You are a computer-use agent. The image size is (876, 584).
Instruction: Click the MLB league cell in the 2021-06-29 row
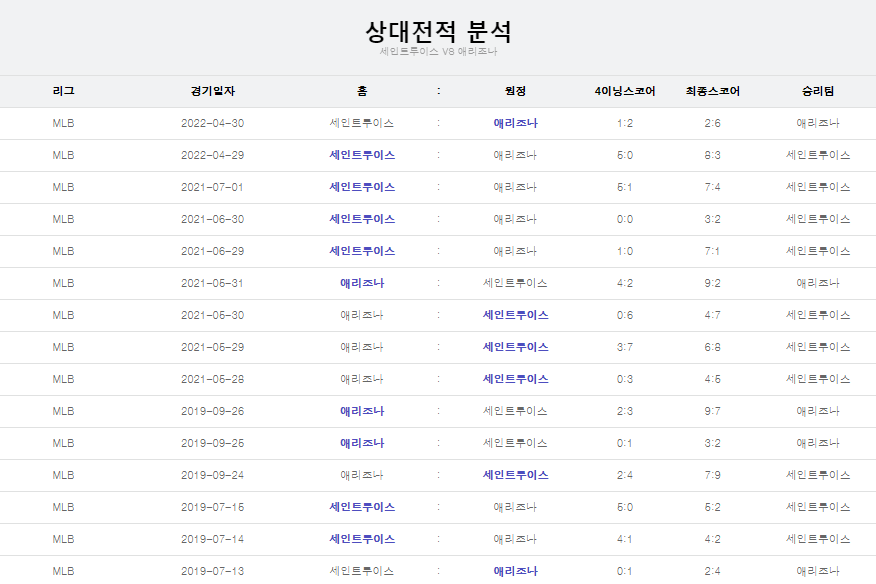coord(63,251)
